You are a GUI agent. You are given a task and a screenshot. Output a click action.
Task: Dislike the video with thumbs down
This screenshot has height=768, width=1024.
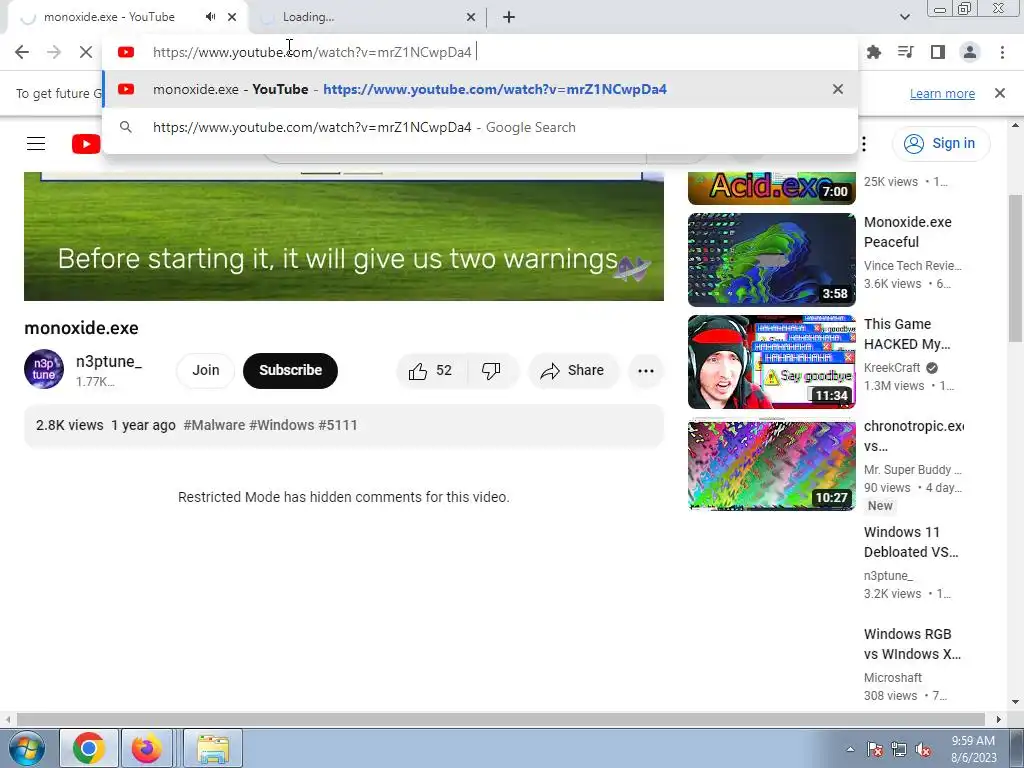tap(492, 371)
